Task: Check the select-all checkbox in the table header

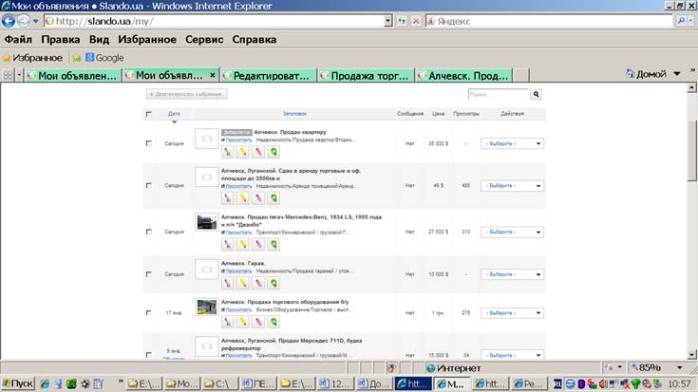Action: [x=149, y=114]
